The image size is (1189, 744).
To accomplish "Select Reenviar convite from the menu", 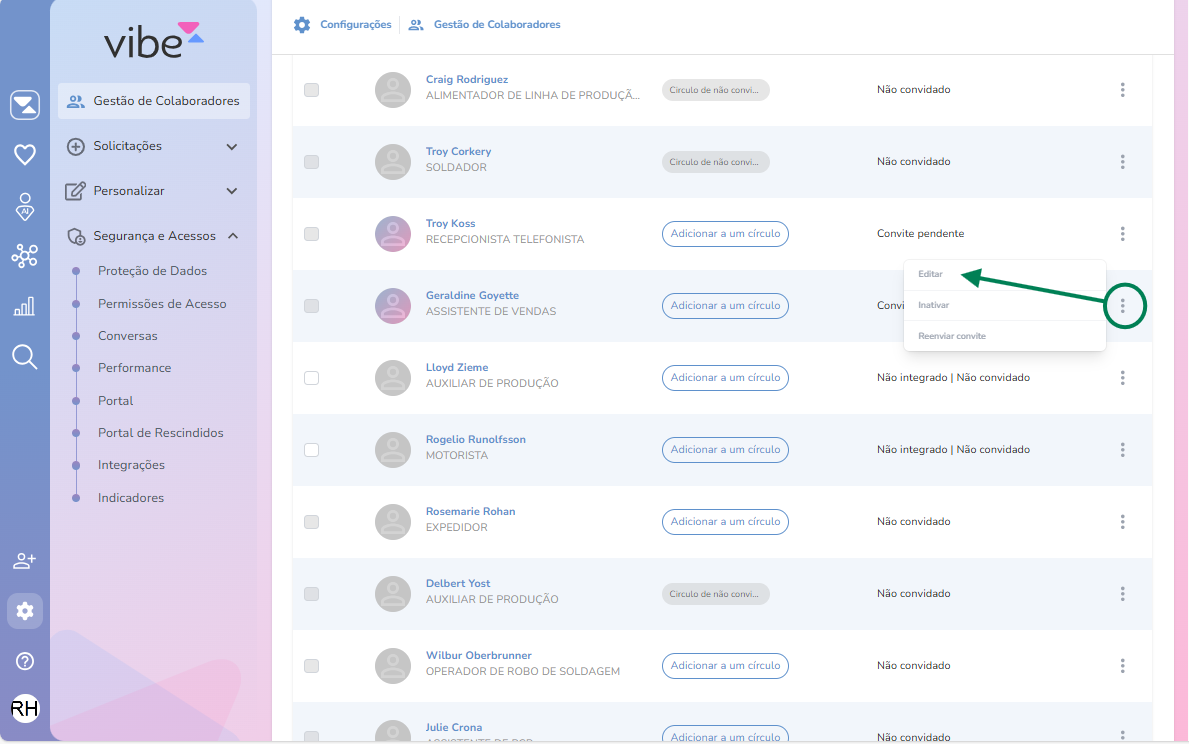I will [x=952, y=336].
